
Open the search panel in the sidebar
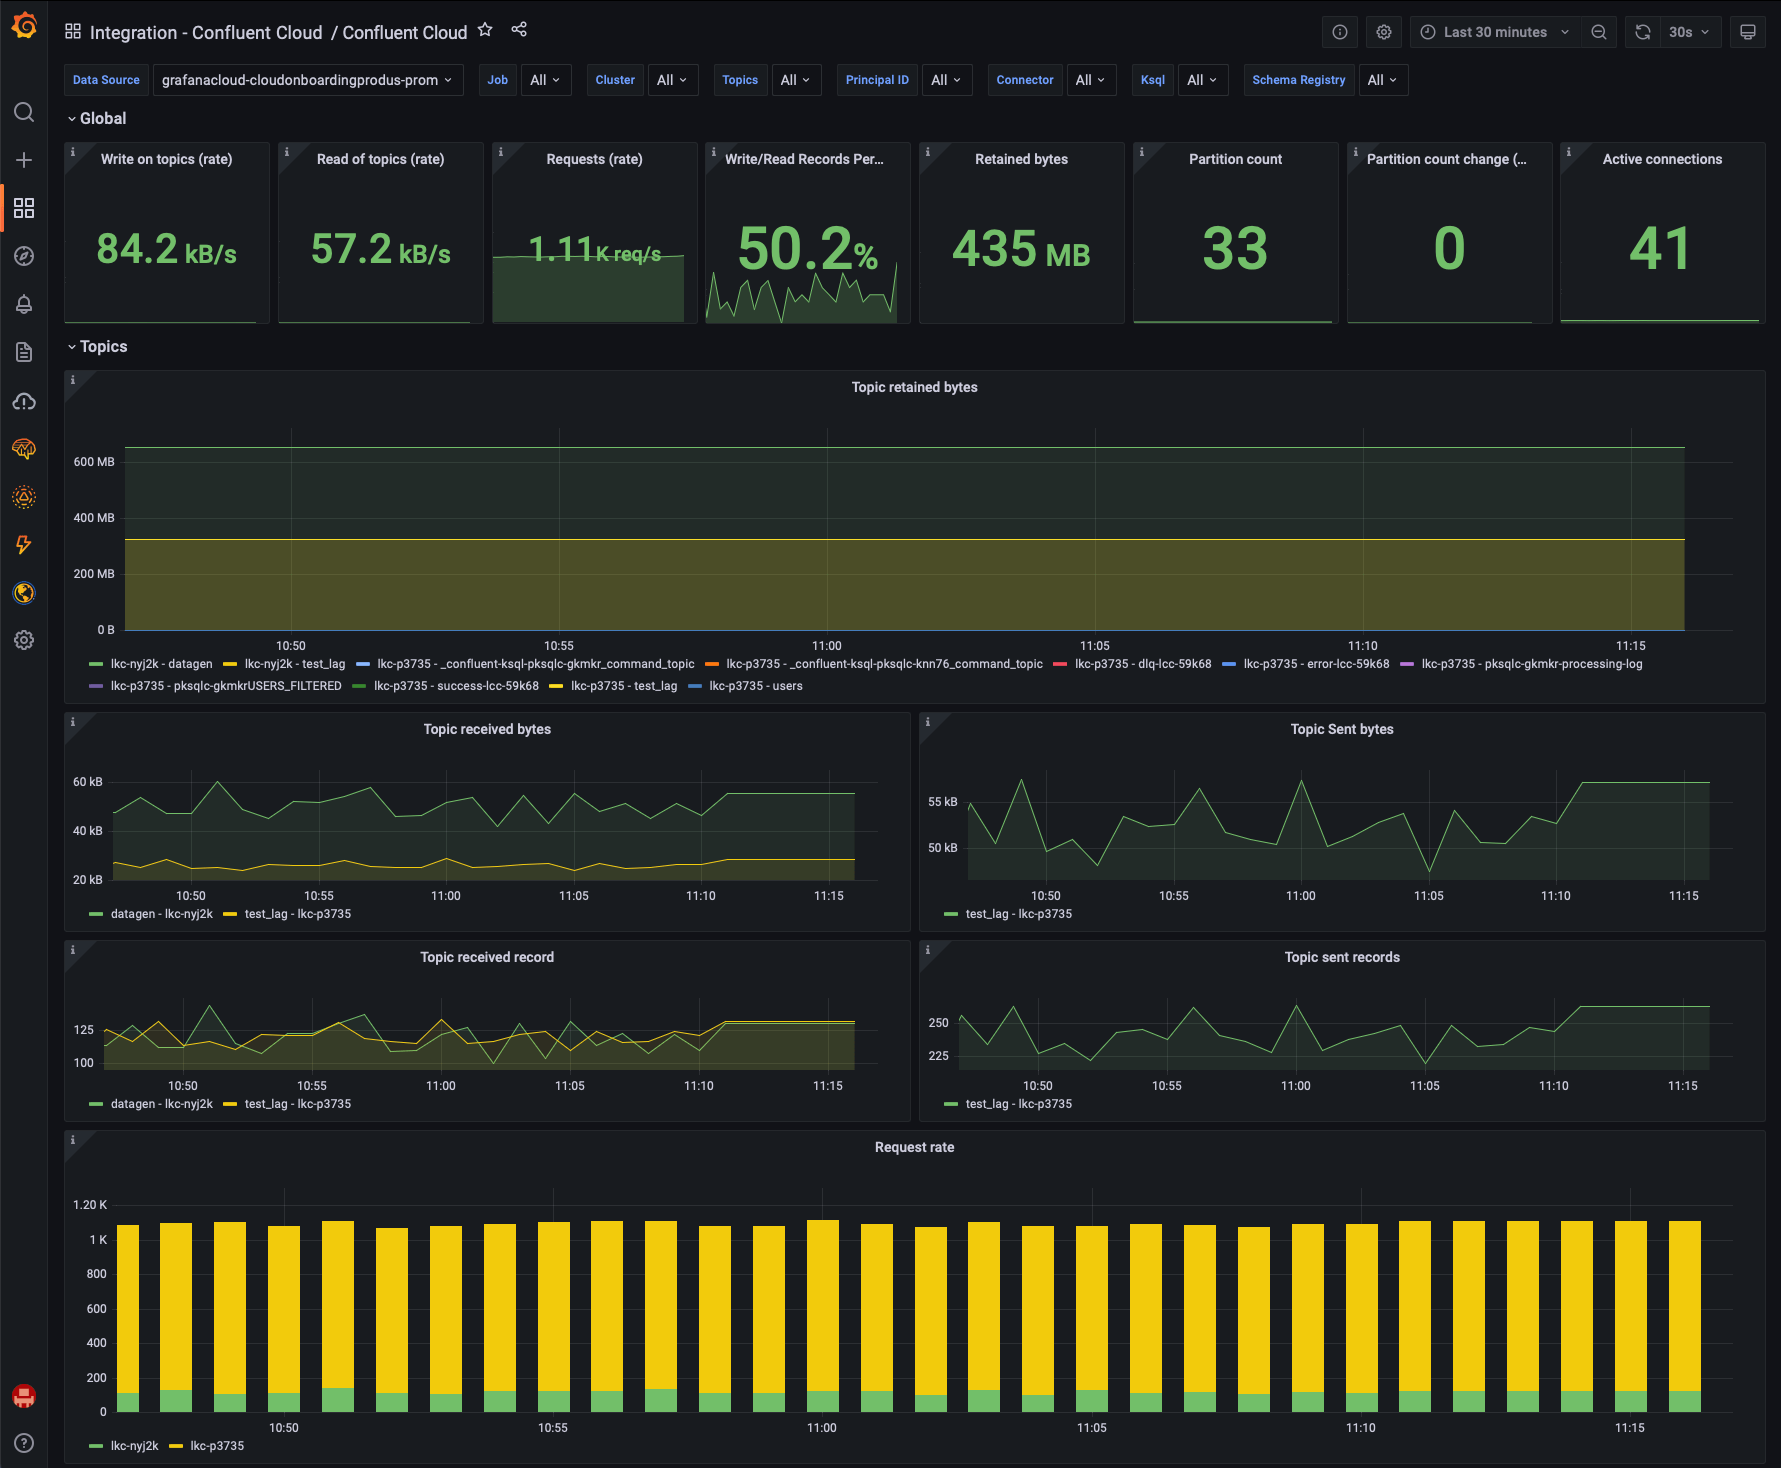24,113
